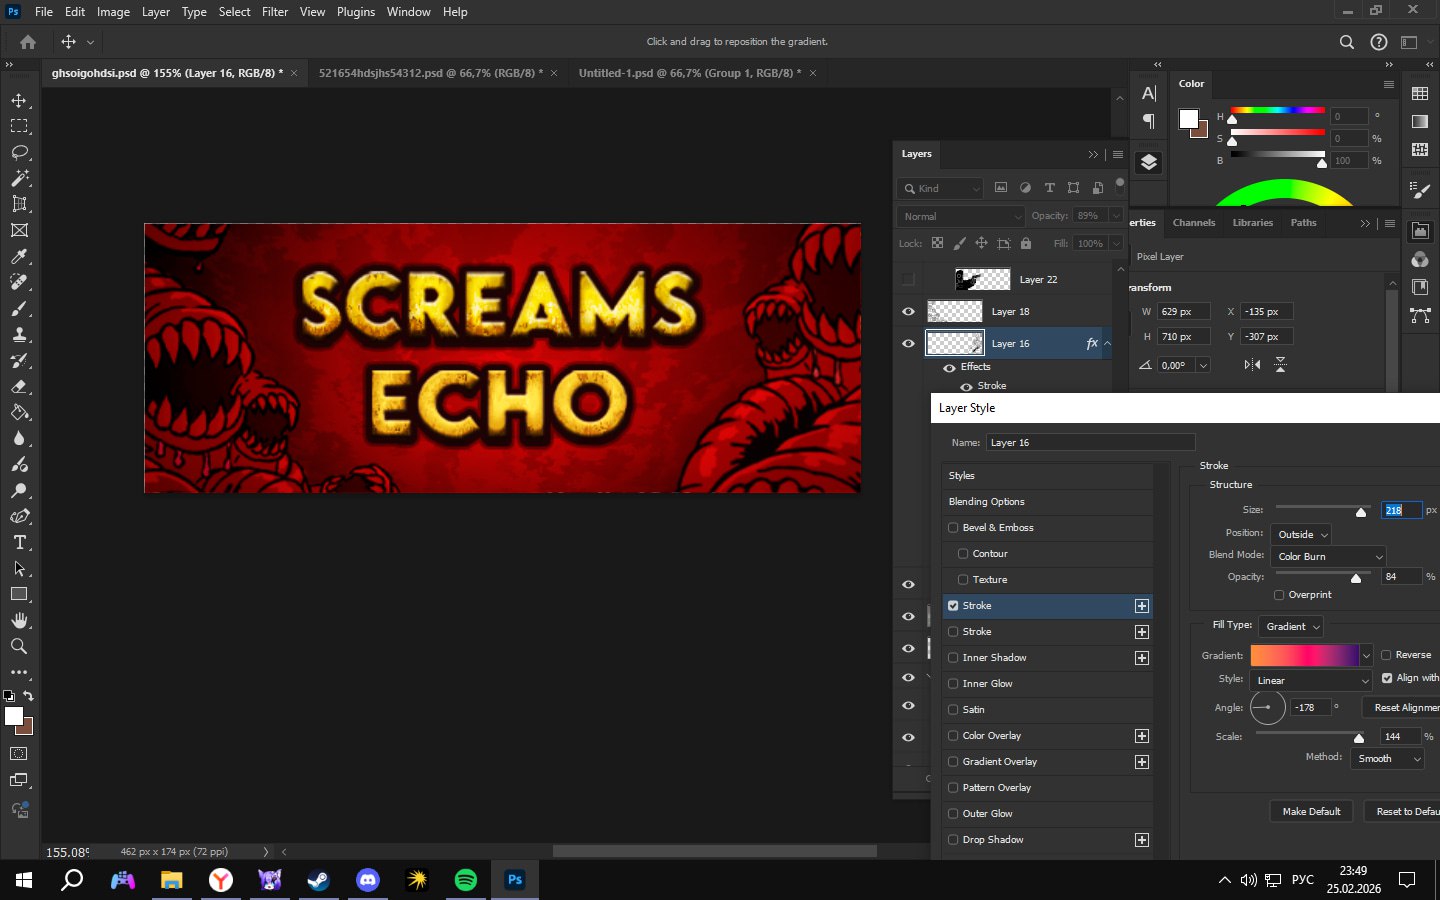Click the stroke gradient color swatch
1440x900 pixels.
(1304, 655)
